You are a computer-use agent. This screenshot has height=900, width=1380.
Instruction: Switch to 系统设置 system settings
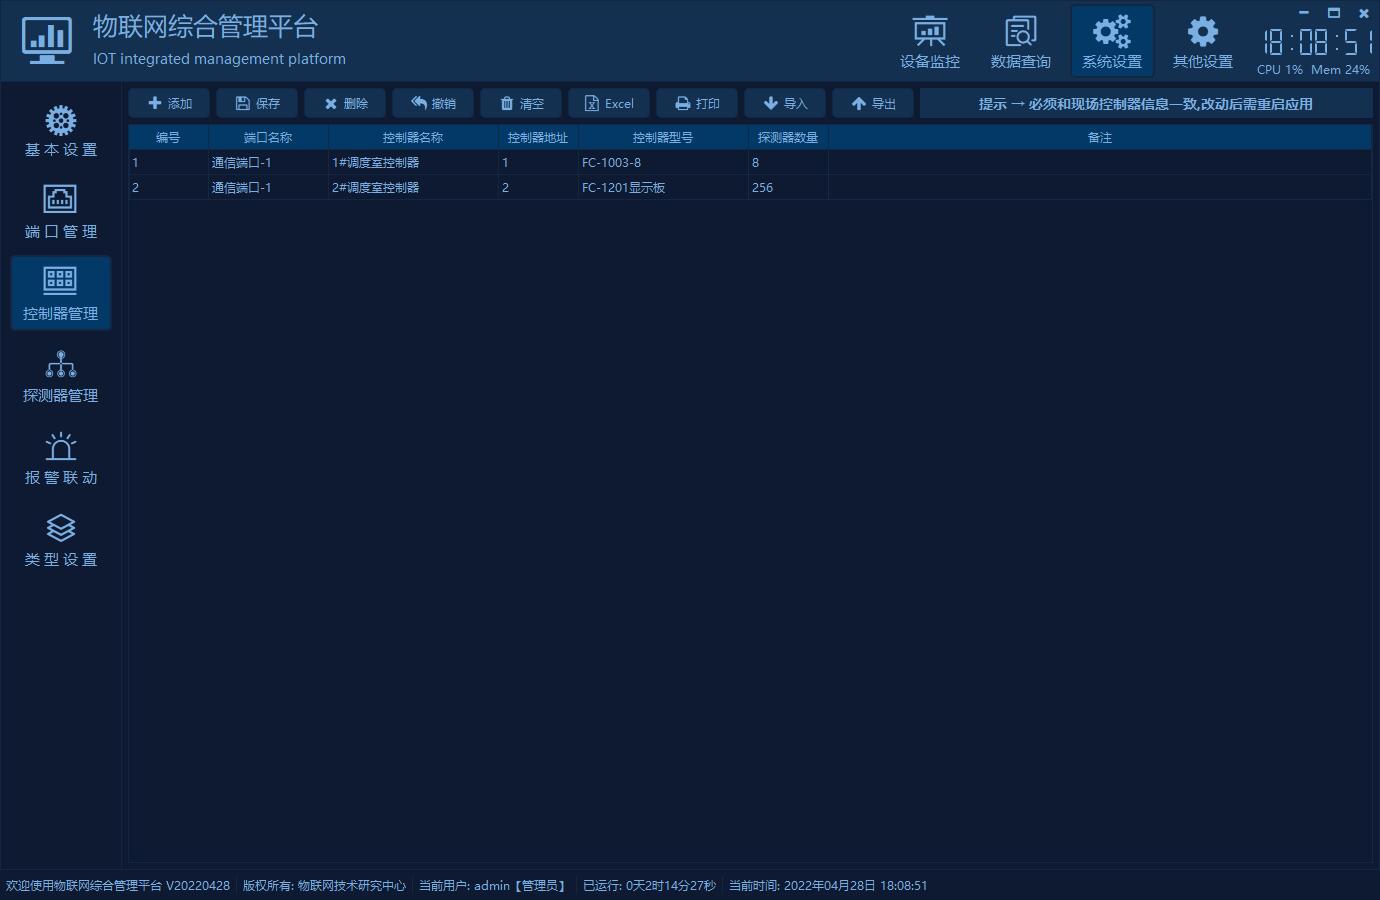coord(1111,42)
